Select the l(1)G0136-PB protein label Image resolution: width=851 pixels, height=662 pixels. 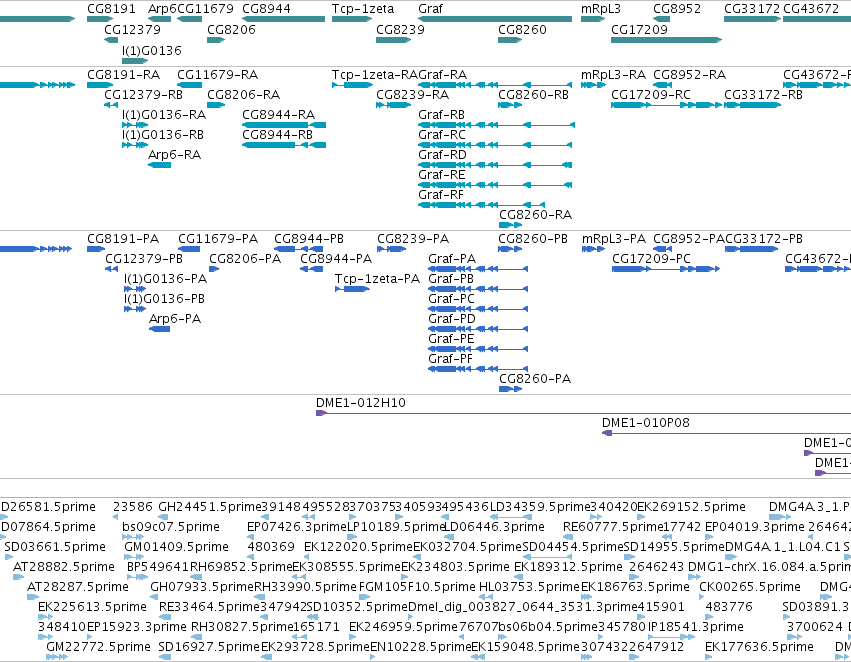[x=164, y=298]
